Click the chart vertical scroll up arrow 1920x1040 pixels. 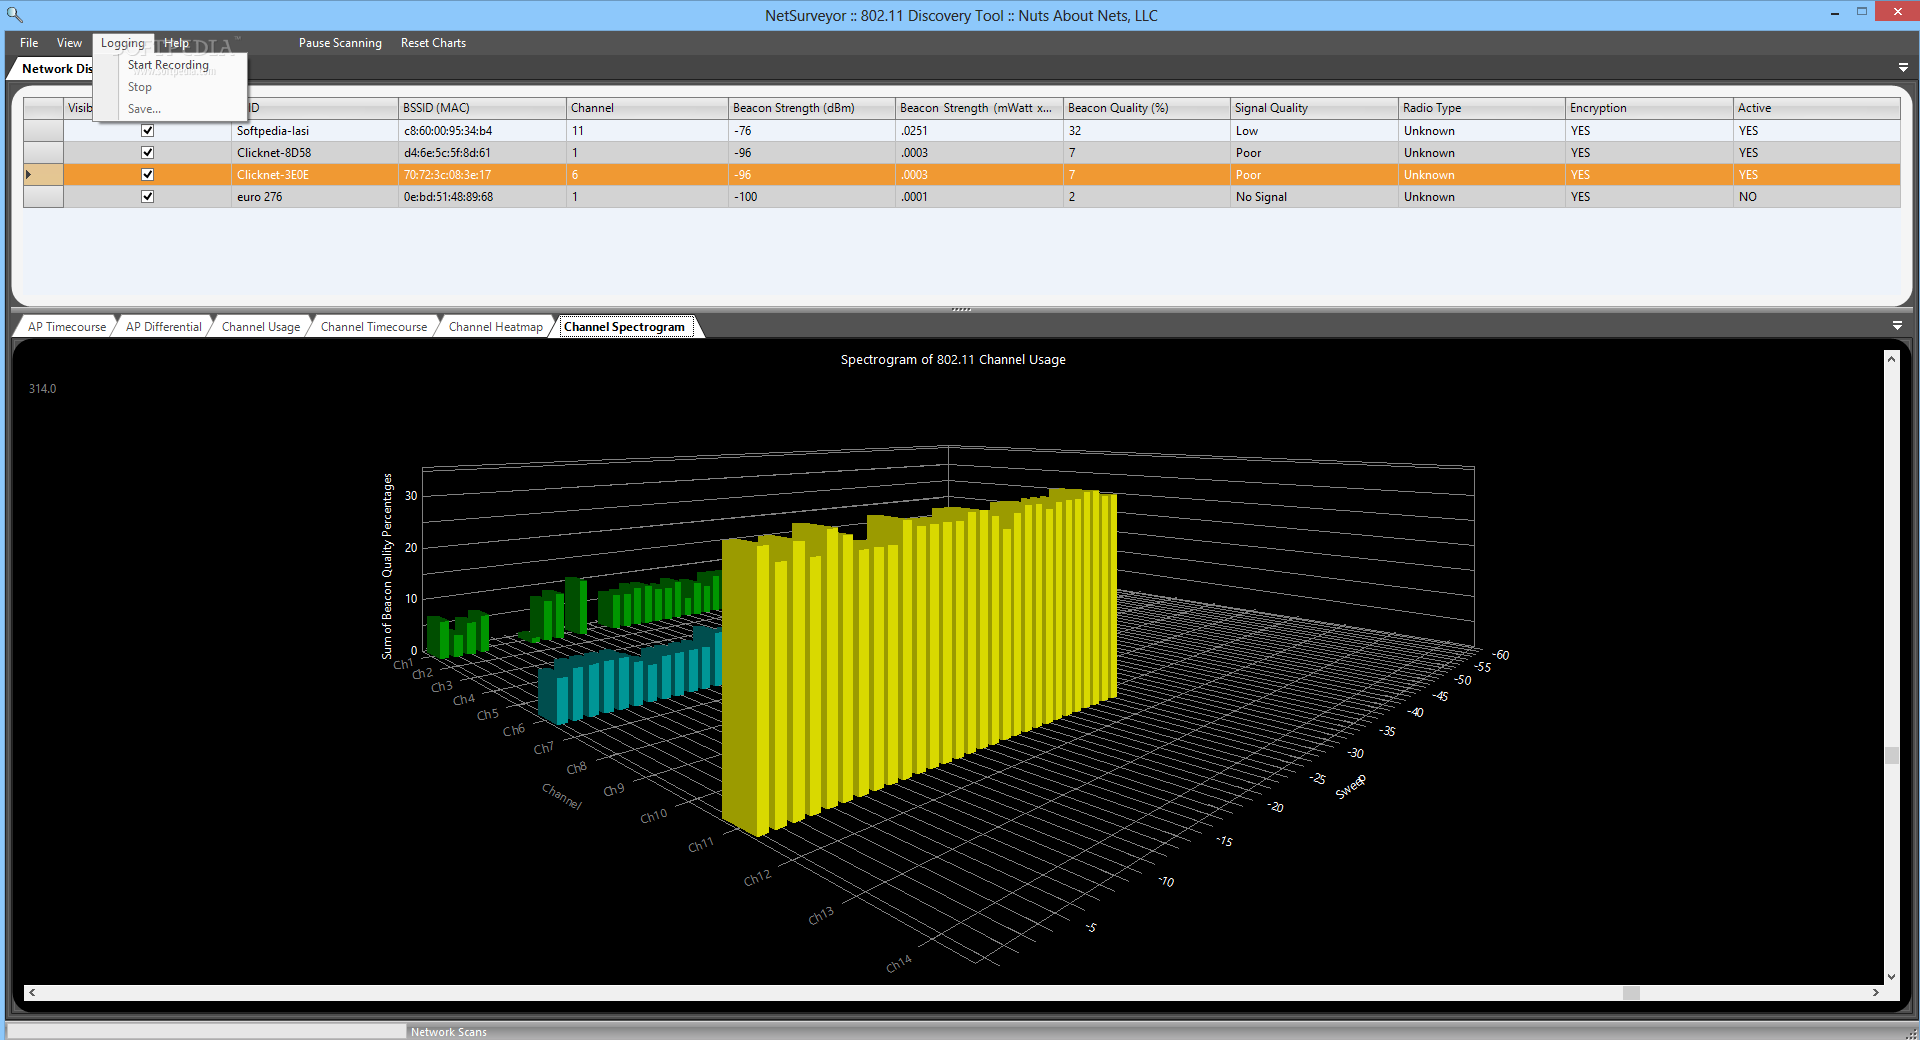coord(1891,359)
